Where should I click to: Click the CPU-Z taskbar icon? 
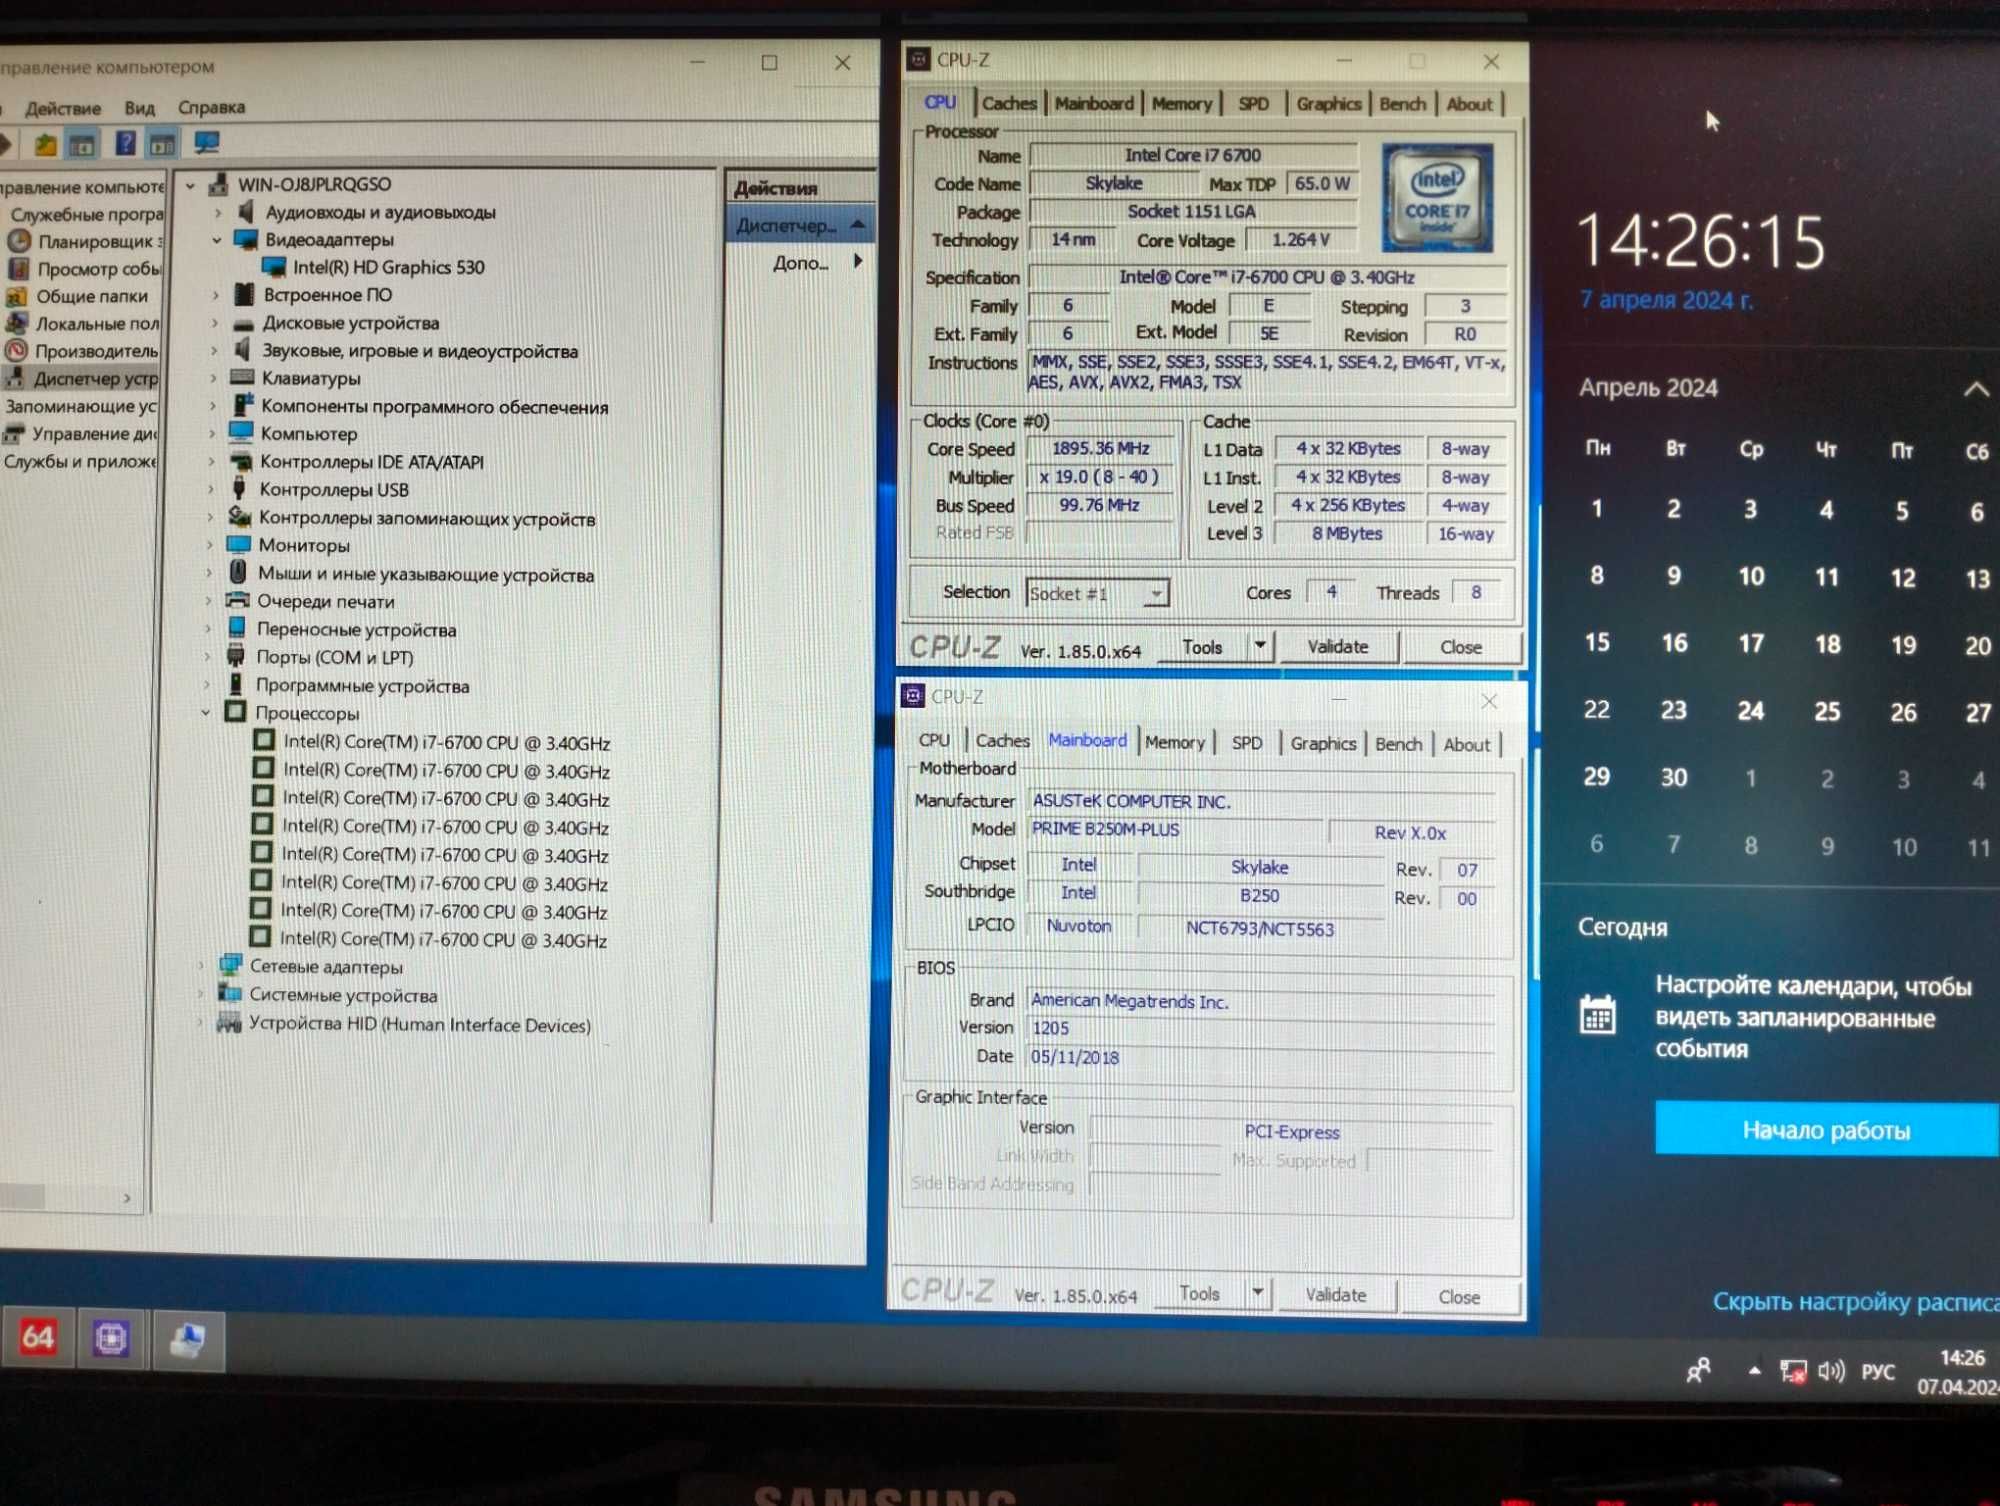[111, 1337]
